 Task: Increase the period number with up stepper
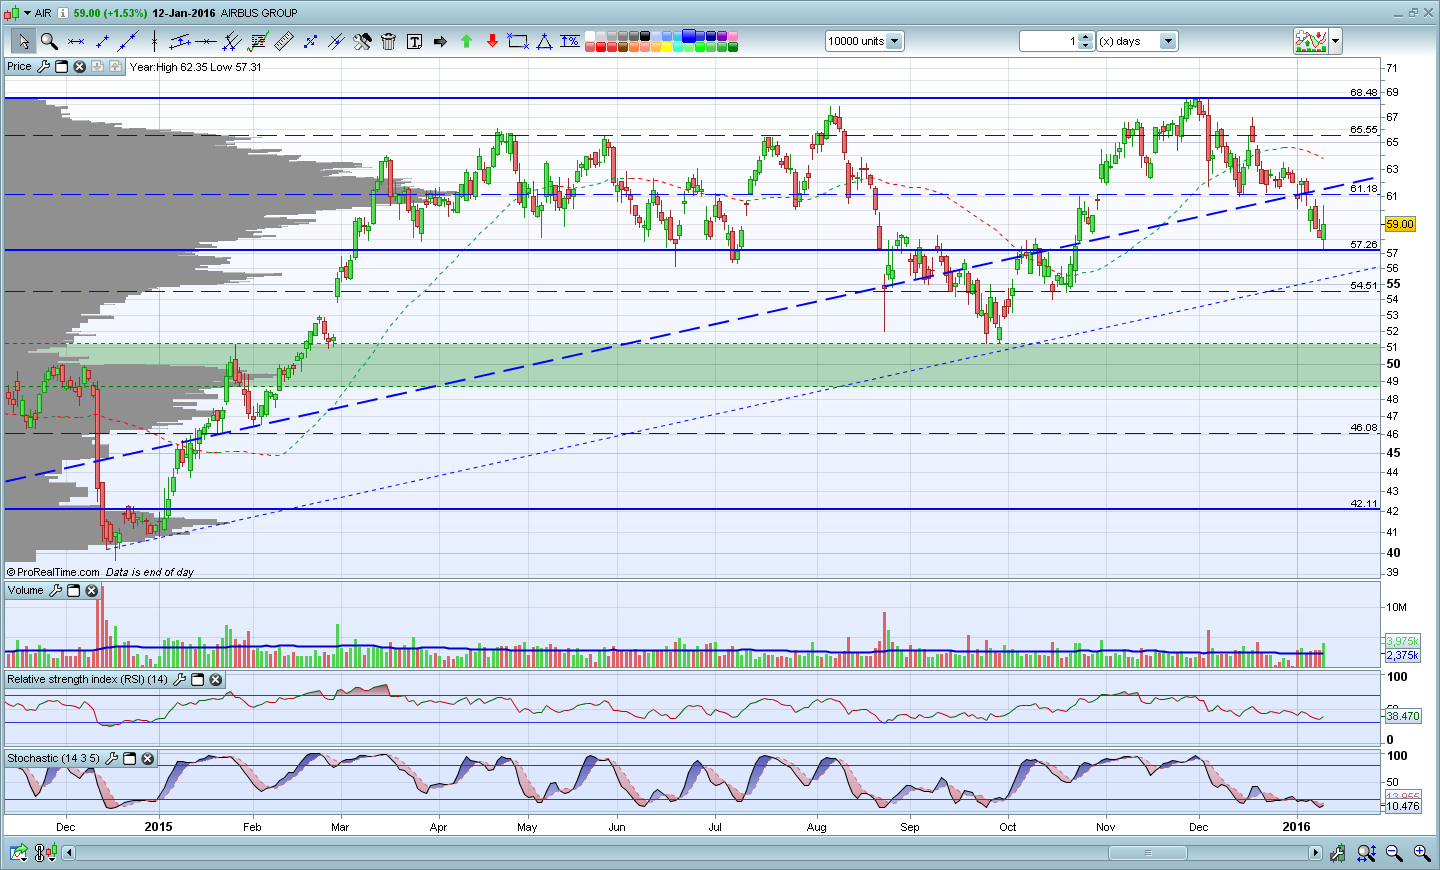coord(1086,37)
